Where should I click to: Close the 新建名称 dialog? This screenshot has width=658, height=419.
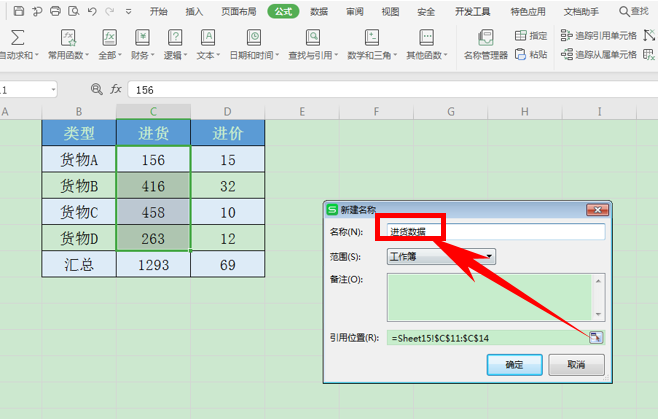(598, 210)
